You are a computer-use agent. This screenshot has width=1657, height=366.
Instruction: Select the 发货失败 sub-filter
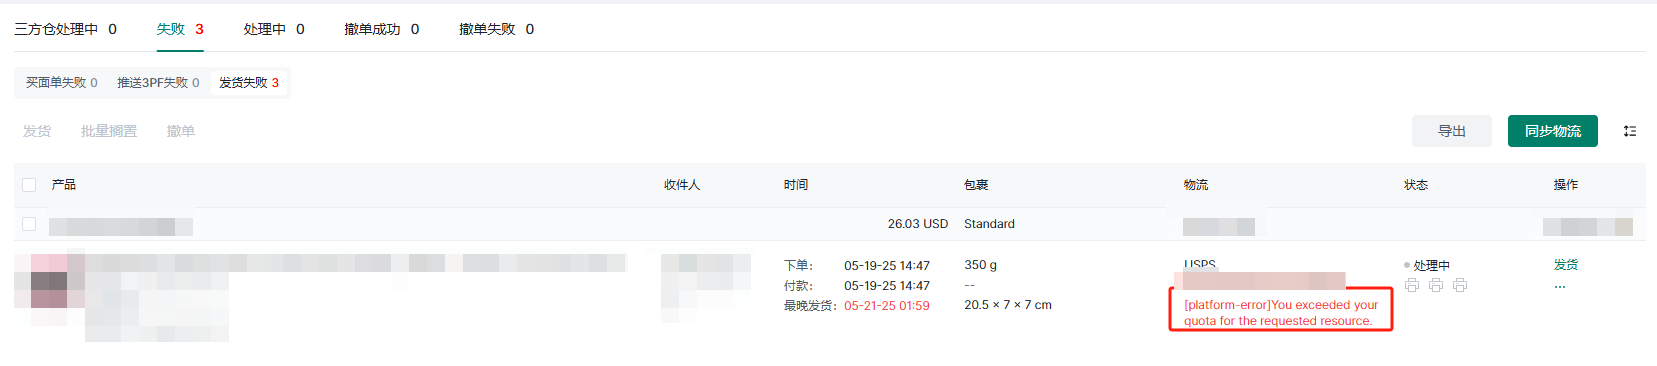249,83
